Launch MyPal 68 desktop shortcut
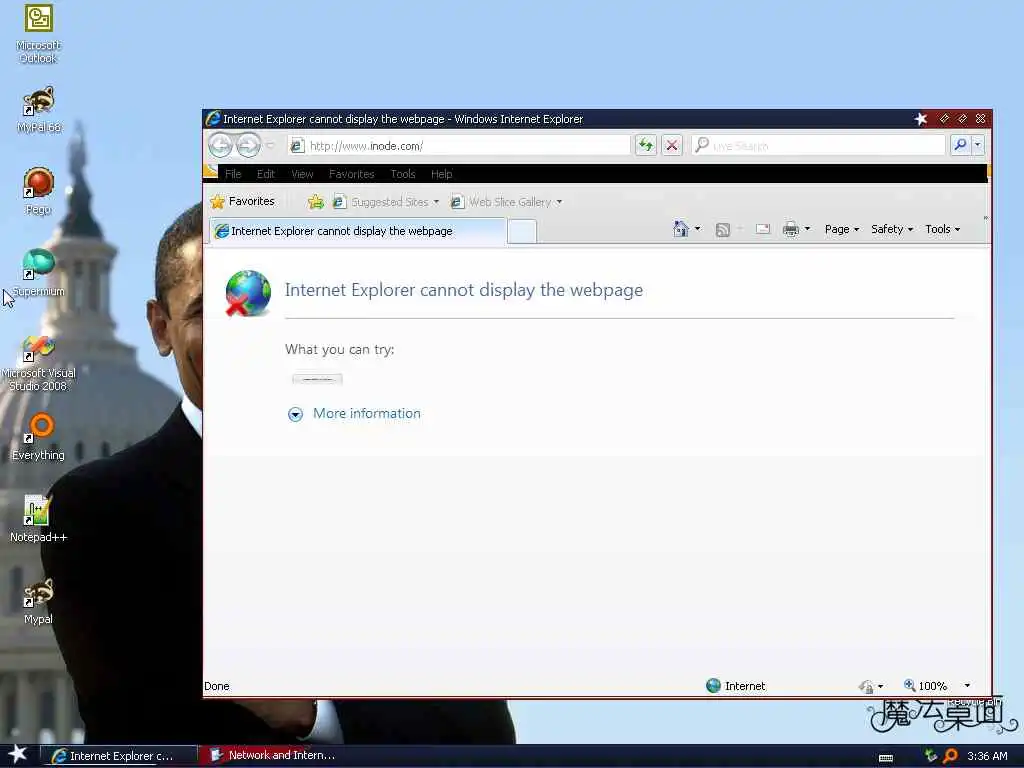1024x768 pixels. tap(39, 109)
